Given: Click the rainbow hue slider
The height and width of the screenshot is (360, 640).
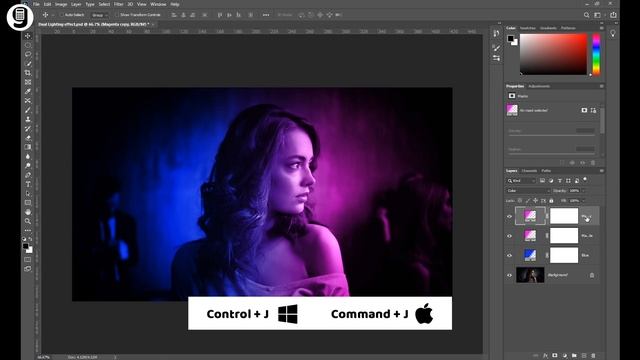Looking at the screenshot, I should pyautogui.click(x=596, y=54).
